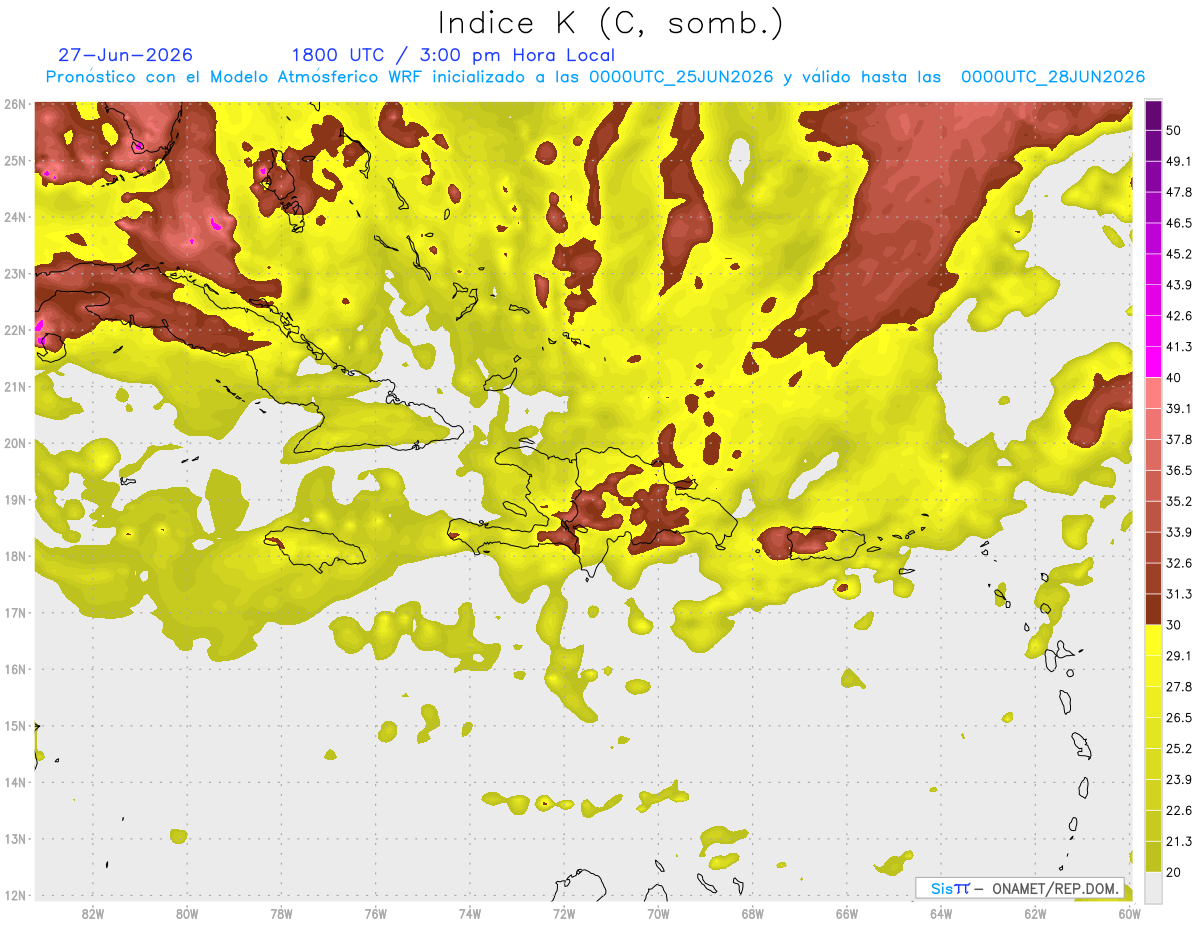Select the date label '27-Jun-2026'
Viewport: 1200px width, 927px height.
pyautogui.click(x=125, y=55)
